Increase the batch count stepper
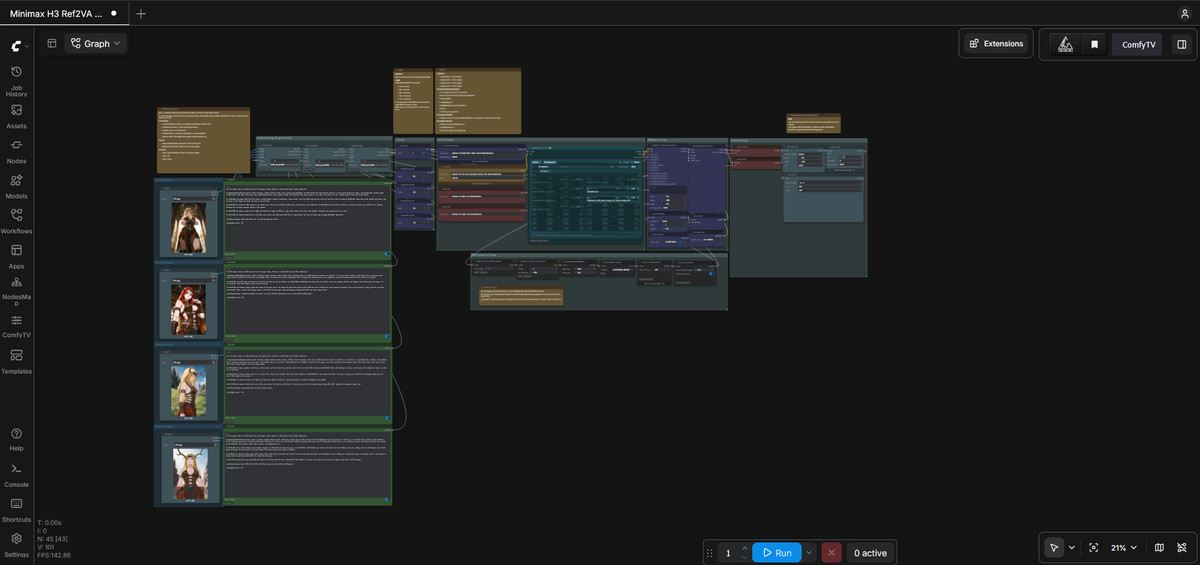 [744, 549]
